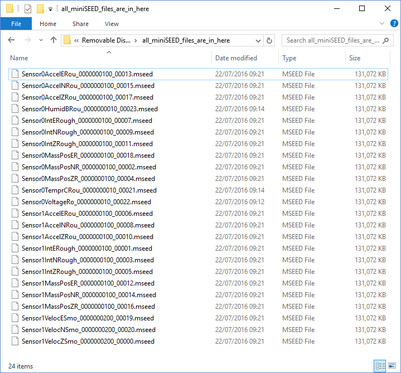This screenshot has height=373, width=401.
Task: Maximize the Explorer window
Action: 362,8
